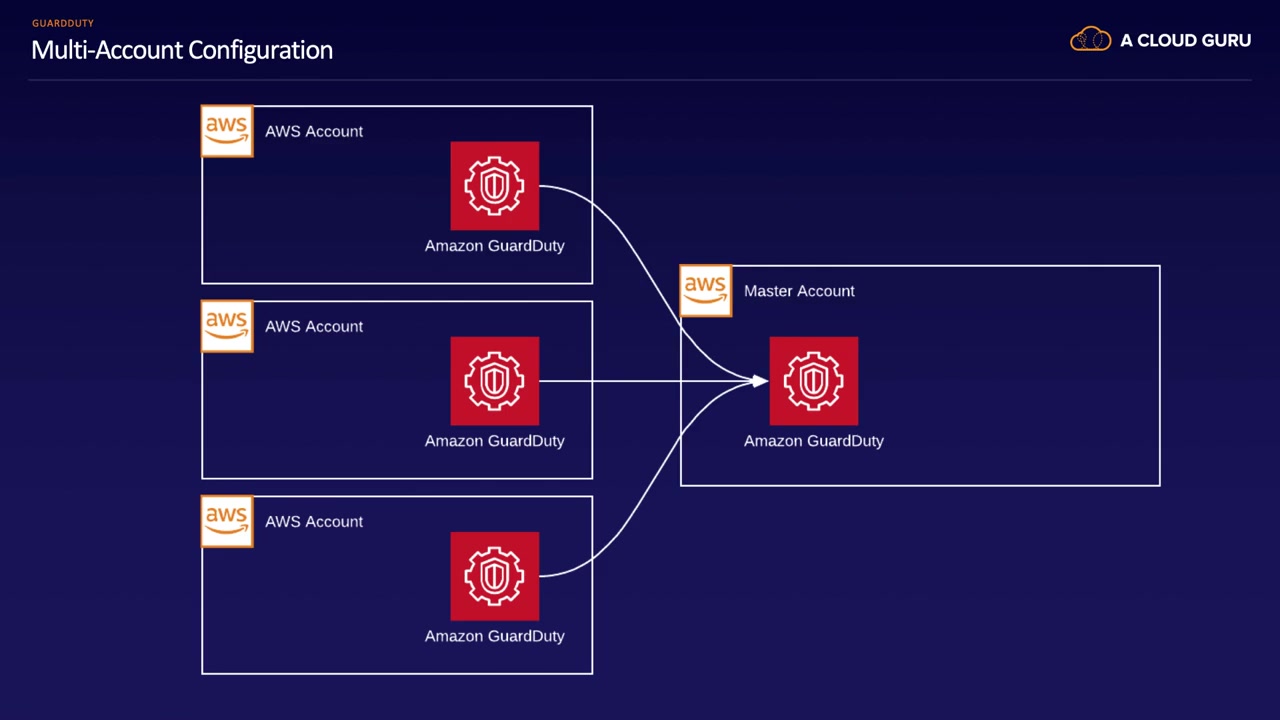Select the "Multi-Account Configuration" slide title
Viewport: 1280px width, 720px height.
point(182,50)
